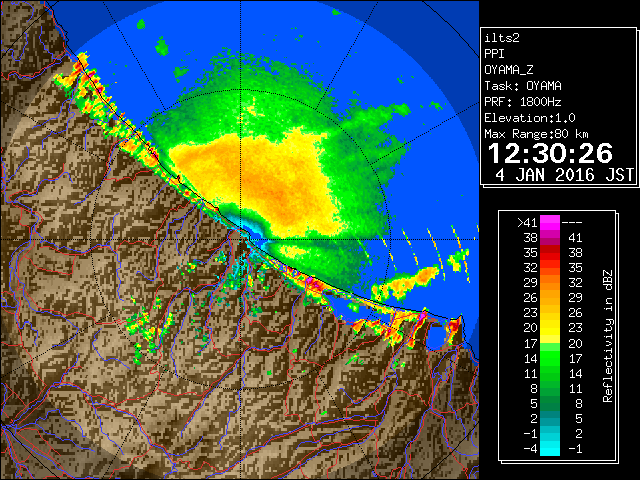Image resolution: width=640 pixels, height=480 pixels.
Task: Pick the cyan swatch beside '-4'
Action: click(550, 448)
